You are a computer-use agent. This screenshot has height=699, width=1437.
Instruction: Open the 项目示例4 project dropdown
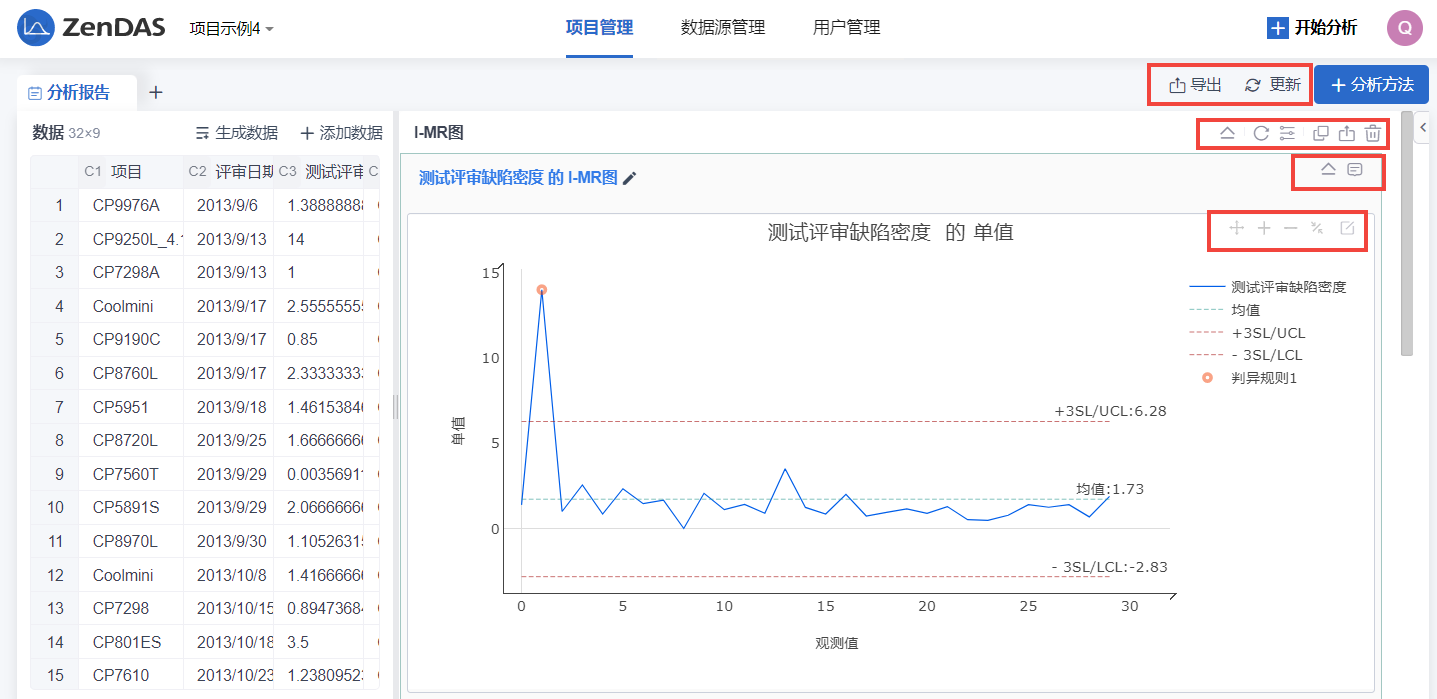click(232, 29)
